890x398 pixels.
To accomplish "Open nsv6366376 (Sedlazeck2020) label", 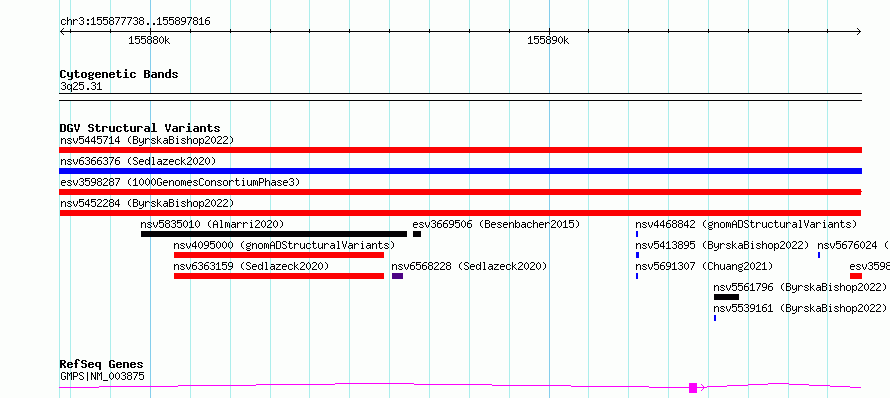I will (138, 161).
